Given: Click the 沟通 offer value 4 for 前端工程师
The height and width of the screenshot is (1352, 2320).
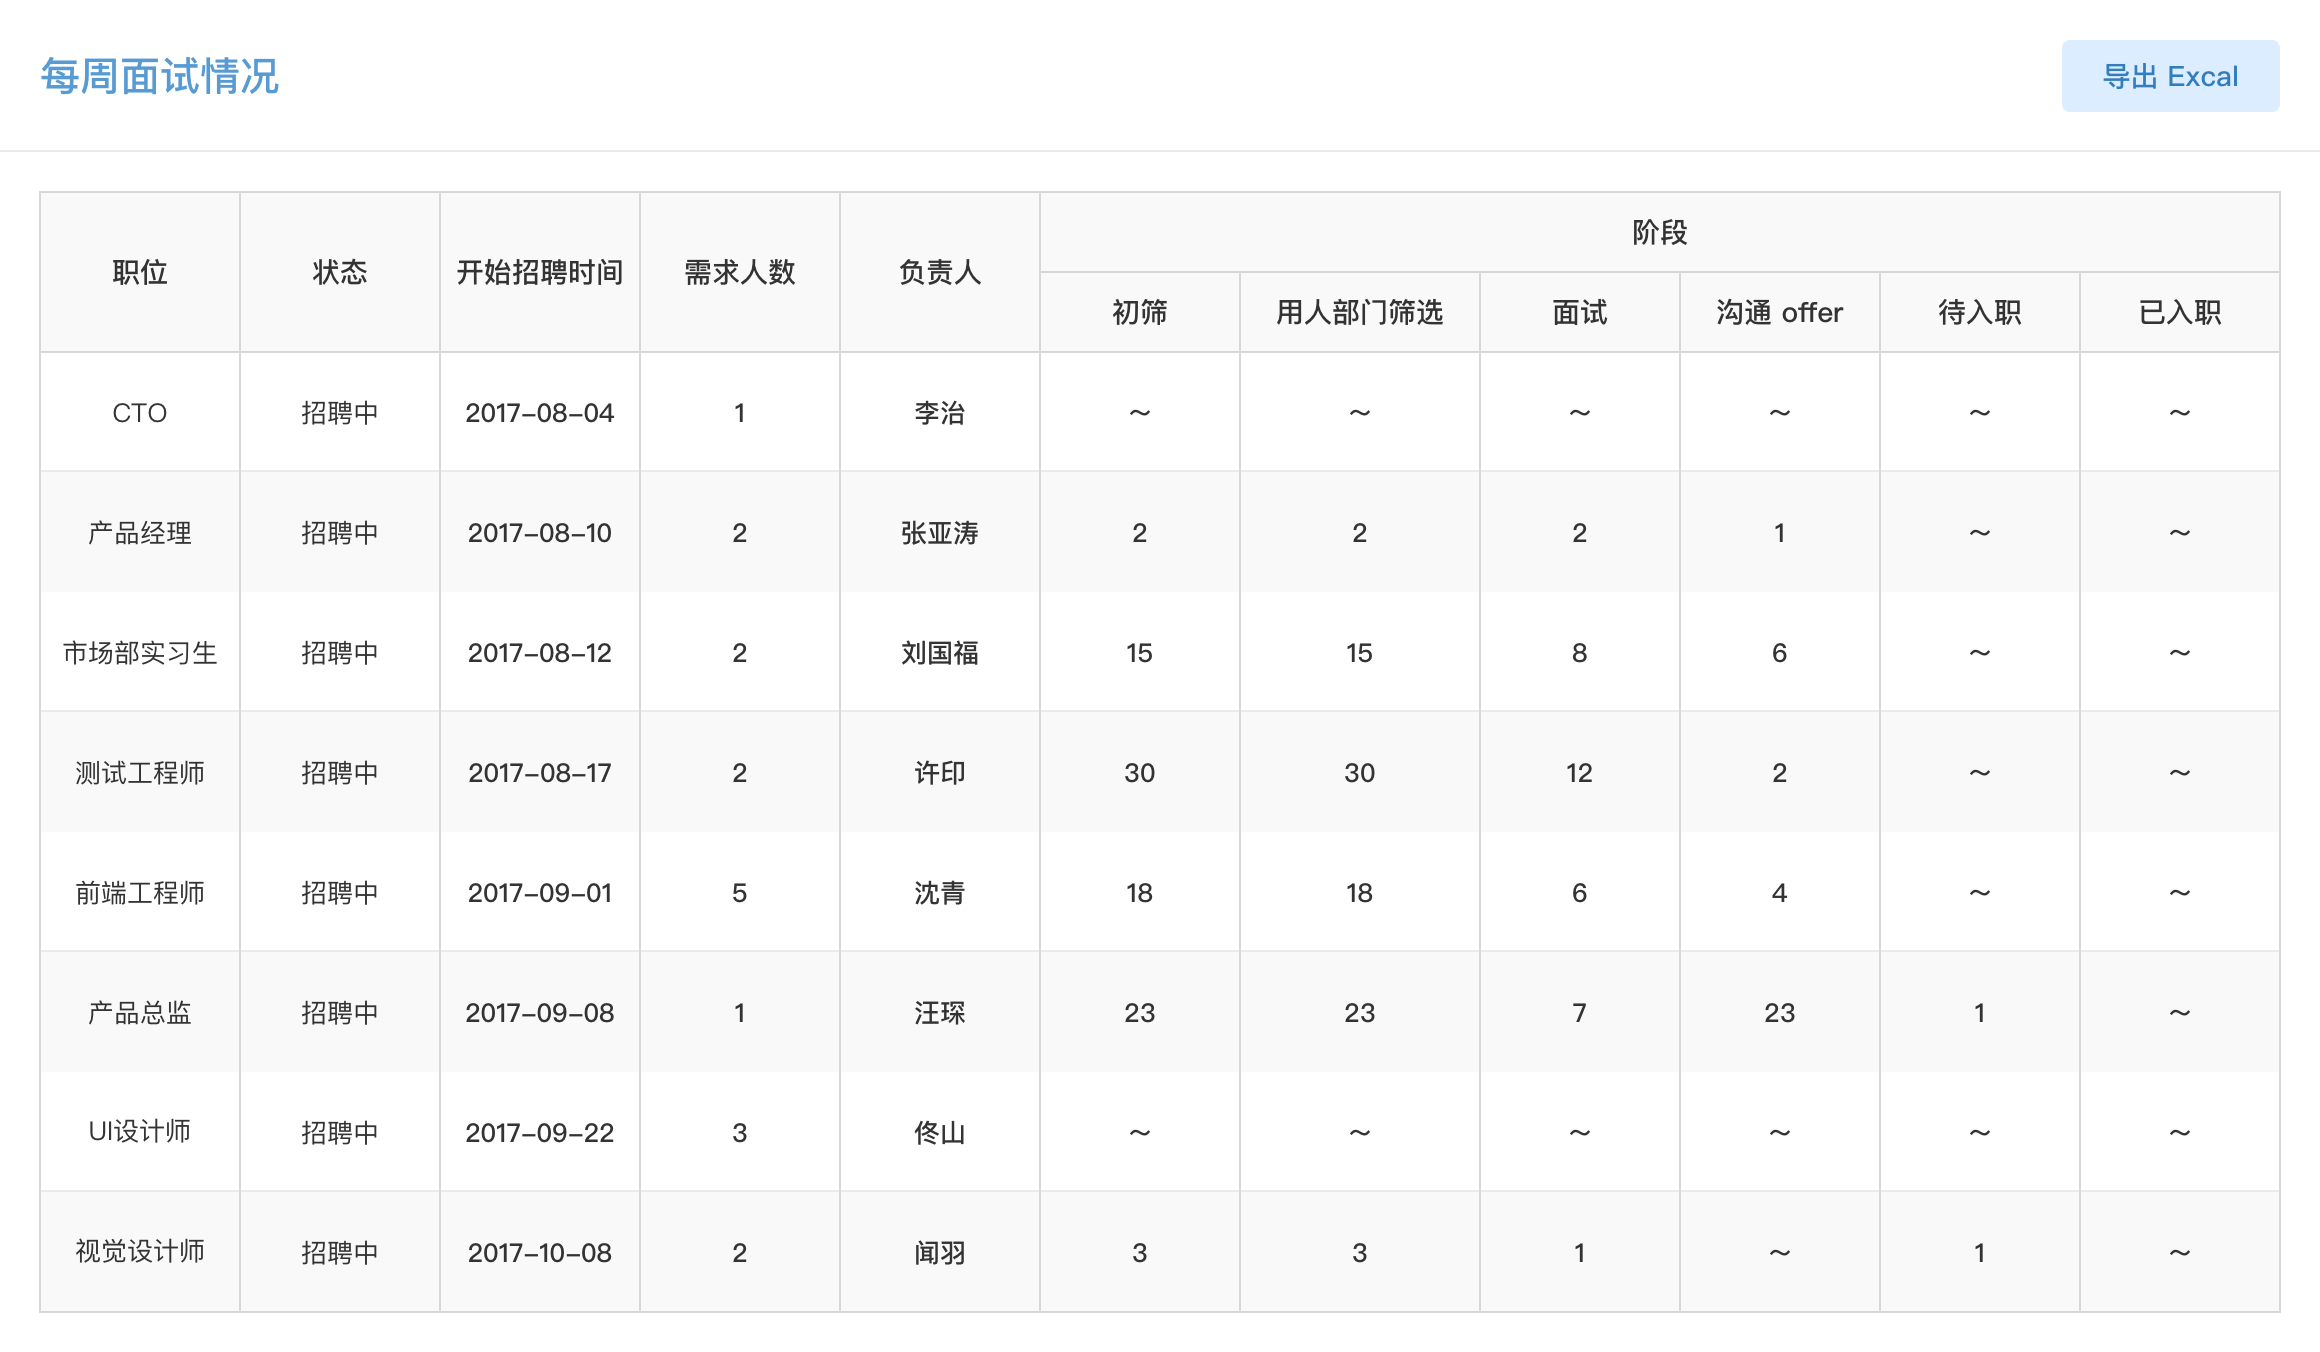Looking at the screenshot, I should pyautogui.click(x=1780, y=892).
